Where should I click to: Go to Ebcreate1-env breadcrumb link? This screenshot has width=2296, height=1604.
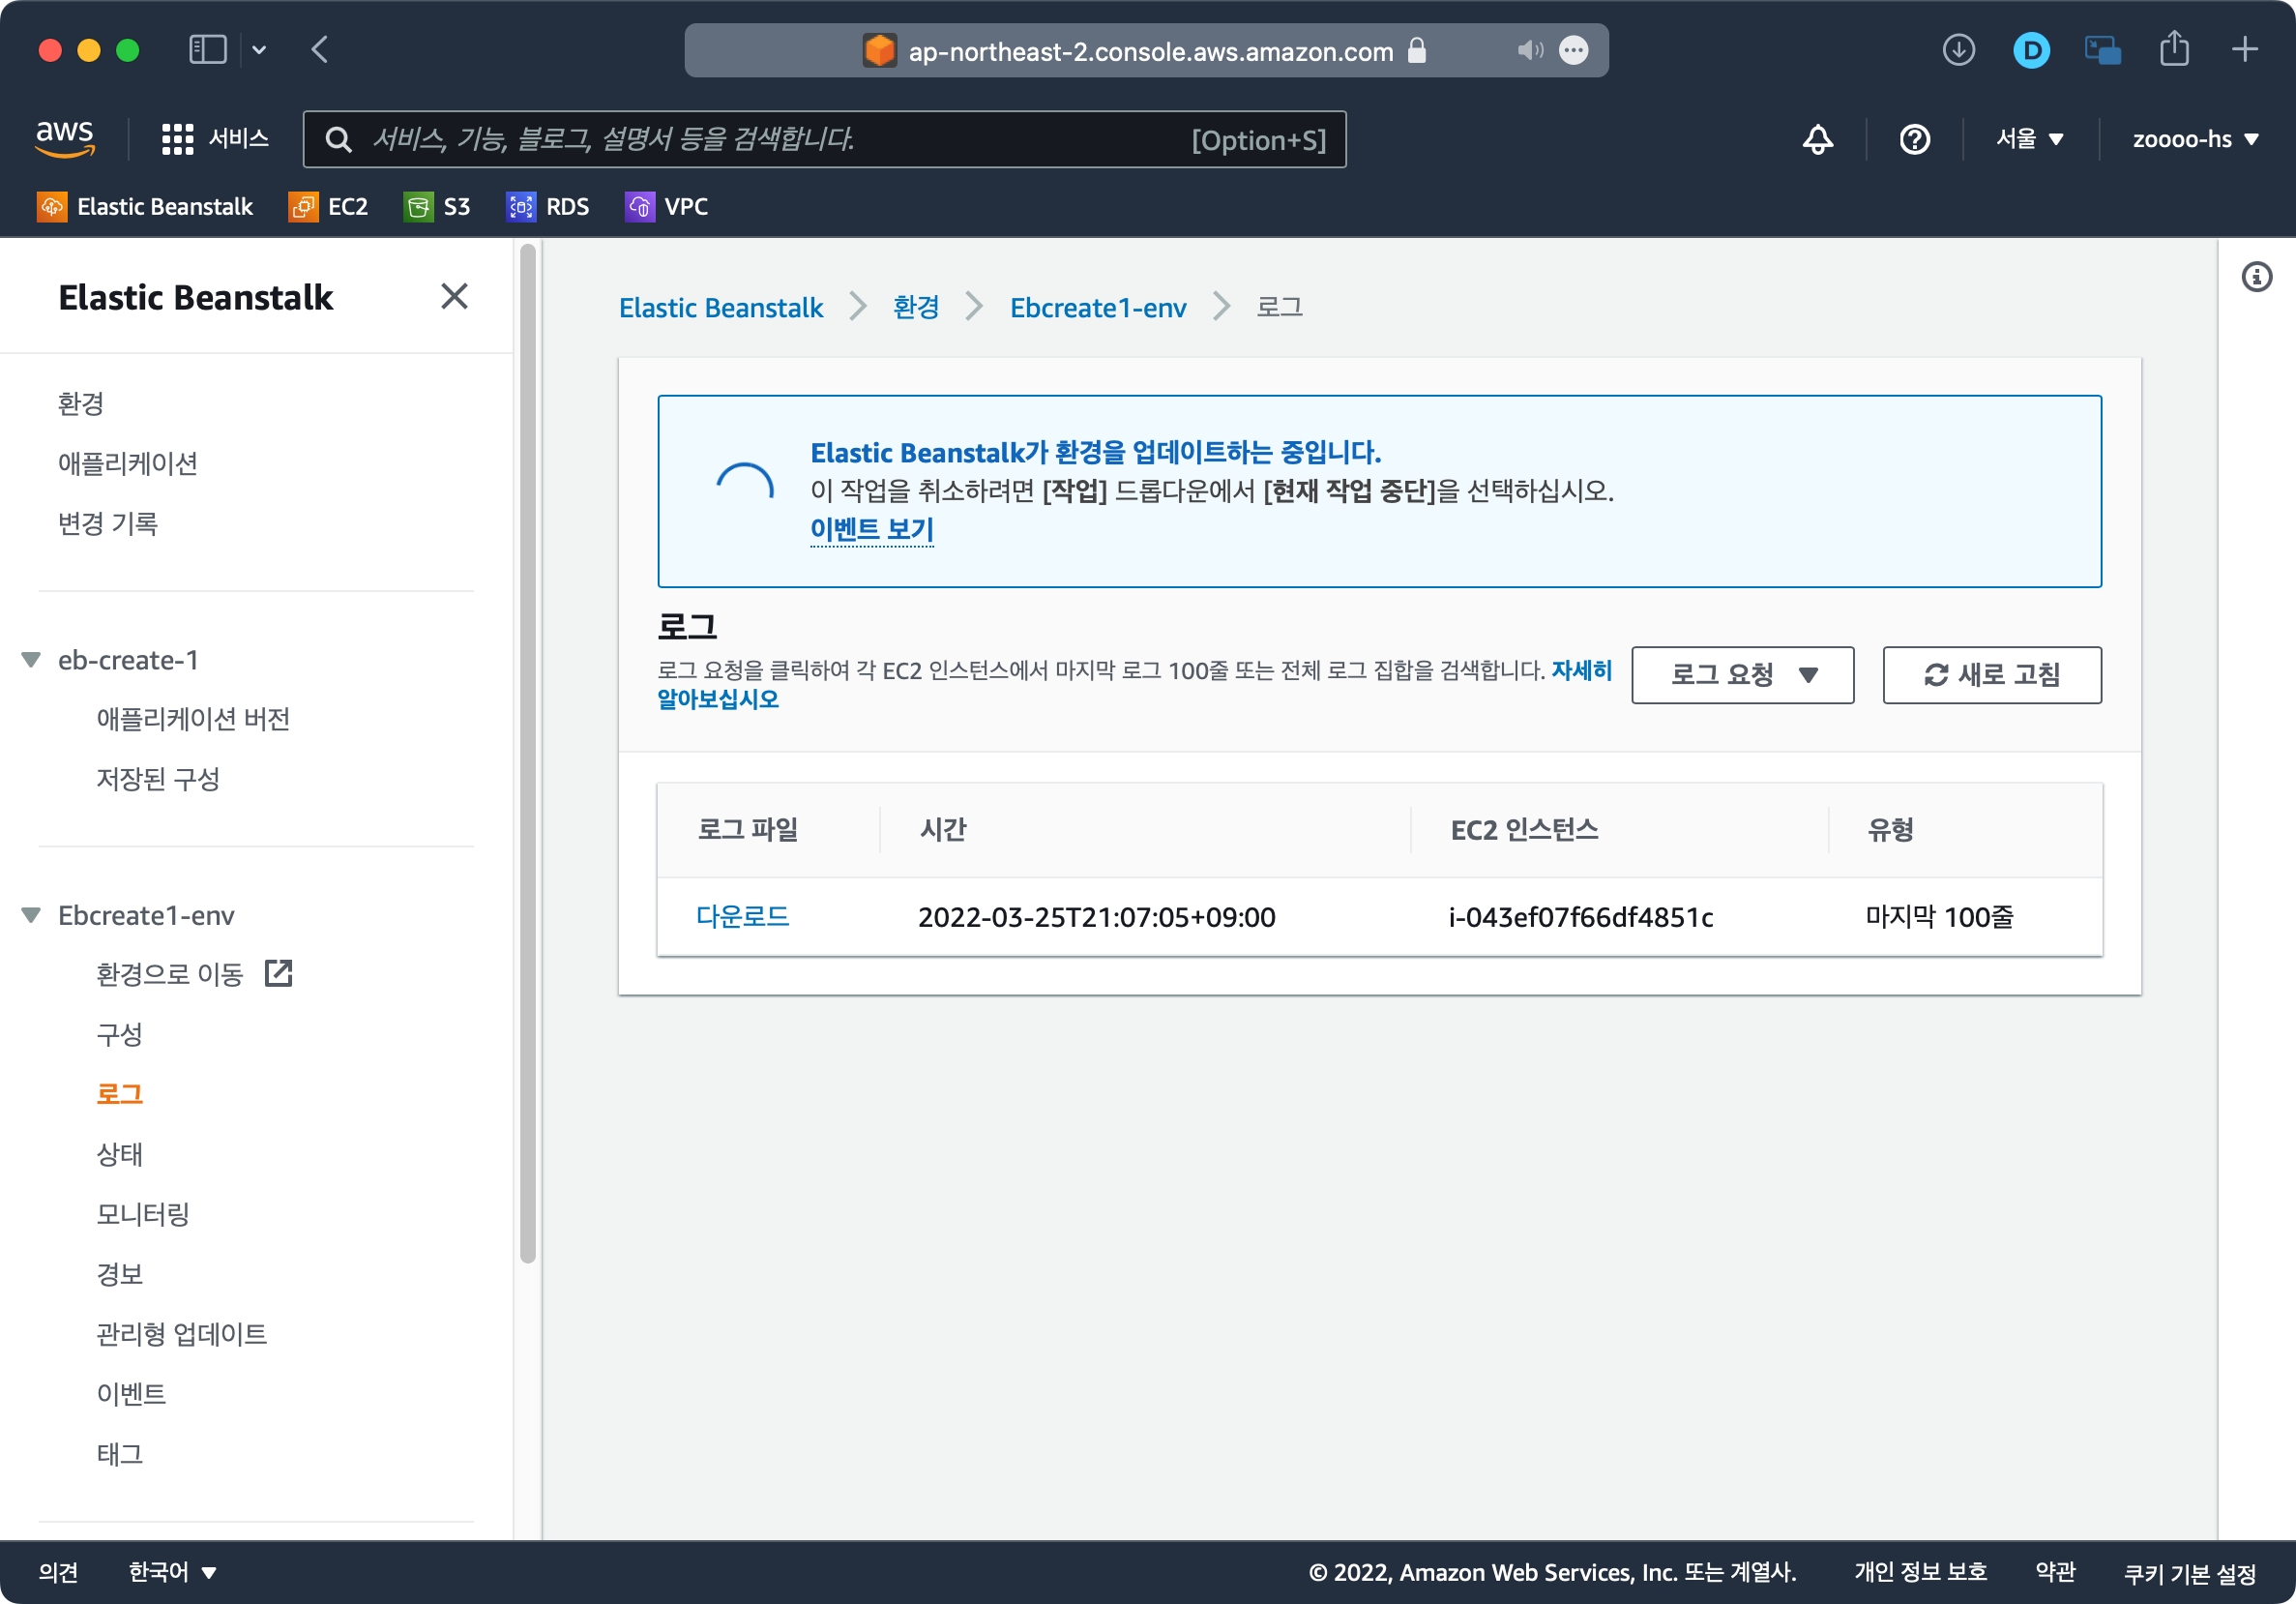(x=1098, y=307)
